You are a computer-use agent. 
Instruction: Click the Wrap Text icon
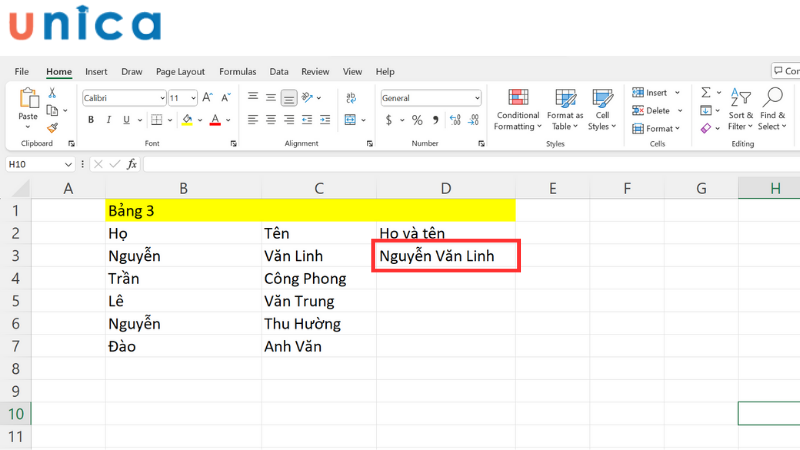click(x=351, y=97)
